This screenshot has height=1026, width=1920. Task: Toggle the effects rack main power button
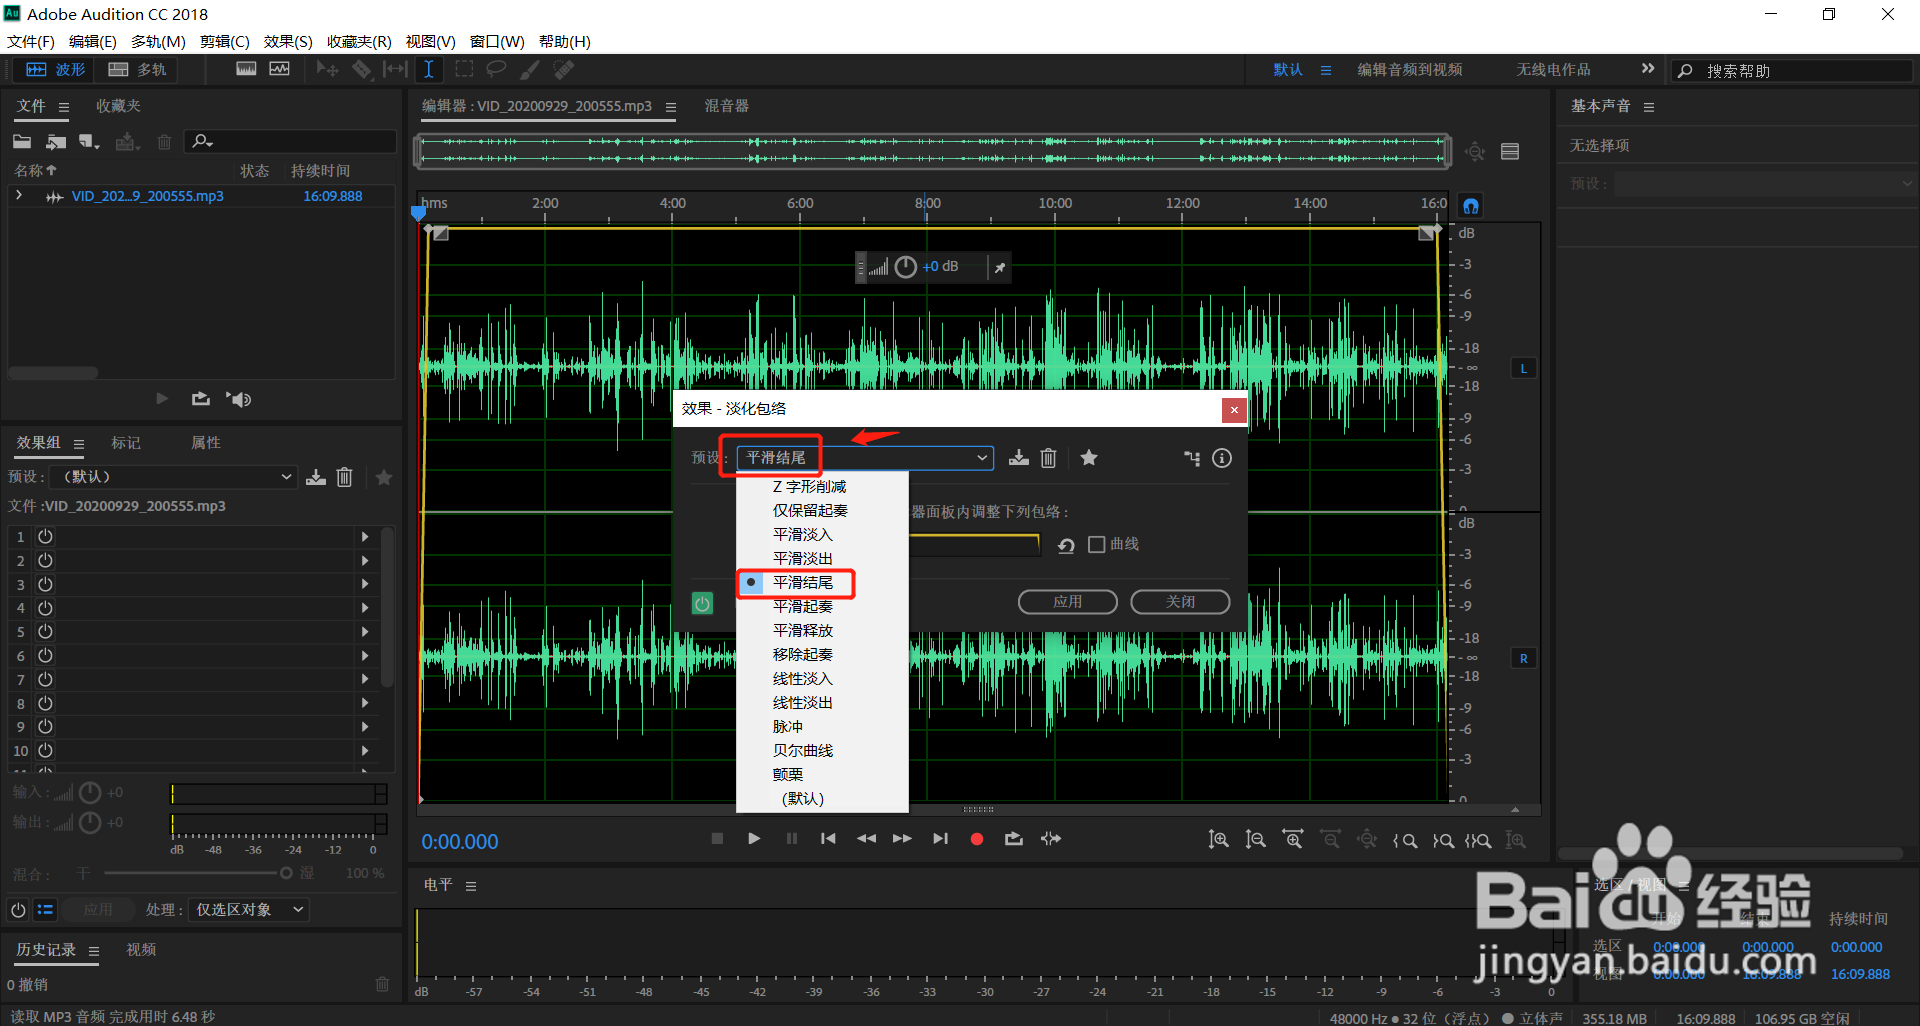[18, 910]
